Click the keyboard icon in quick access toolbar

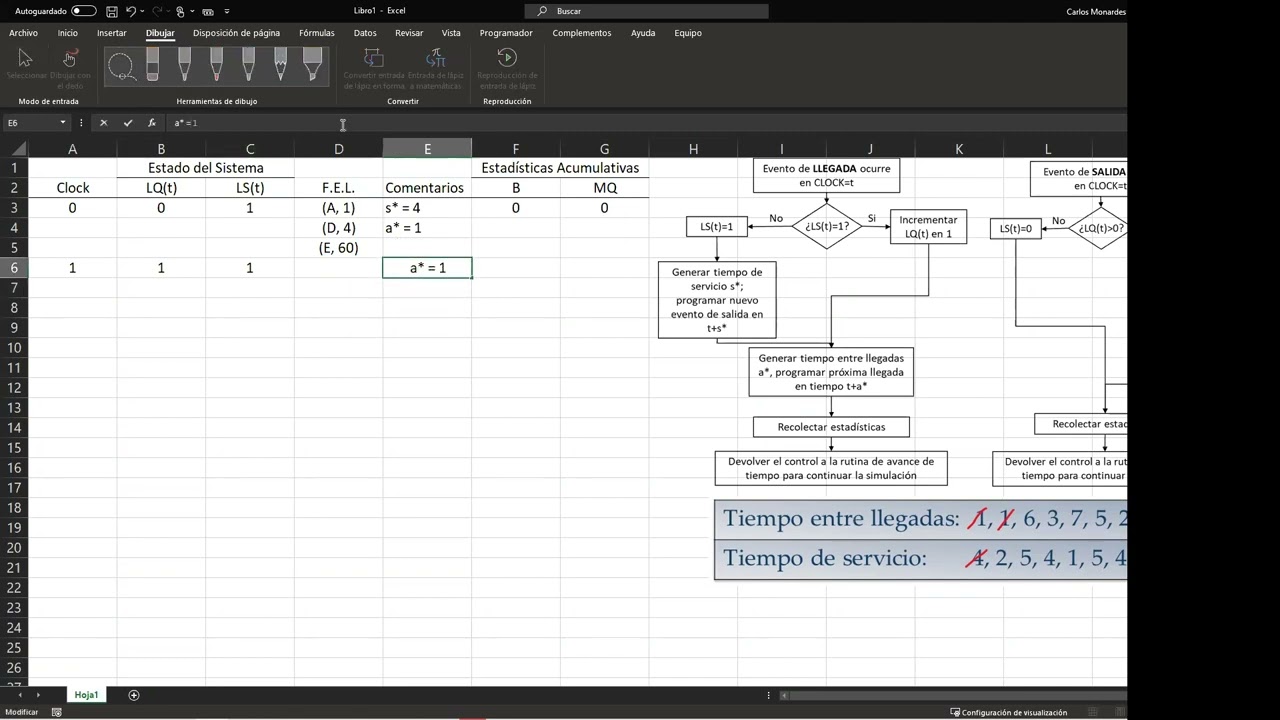pyautogui.click(x=208, y=11)
